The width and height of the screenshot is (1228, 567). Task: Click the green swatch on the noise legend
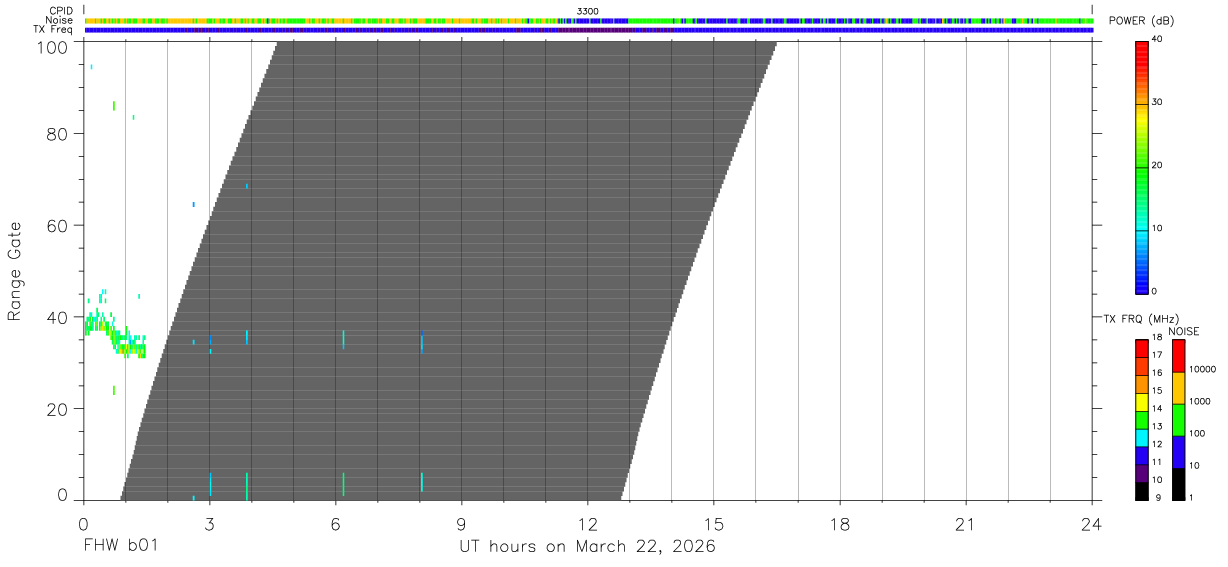1178,420
